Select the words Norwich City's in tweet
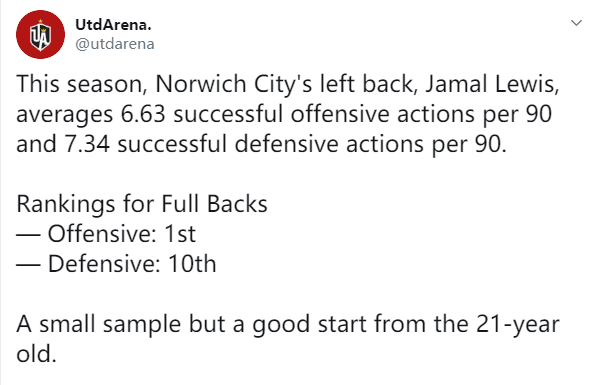596x385 pixels. [x=233, y=84]
